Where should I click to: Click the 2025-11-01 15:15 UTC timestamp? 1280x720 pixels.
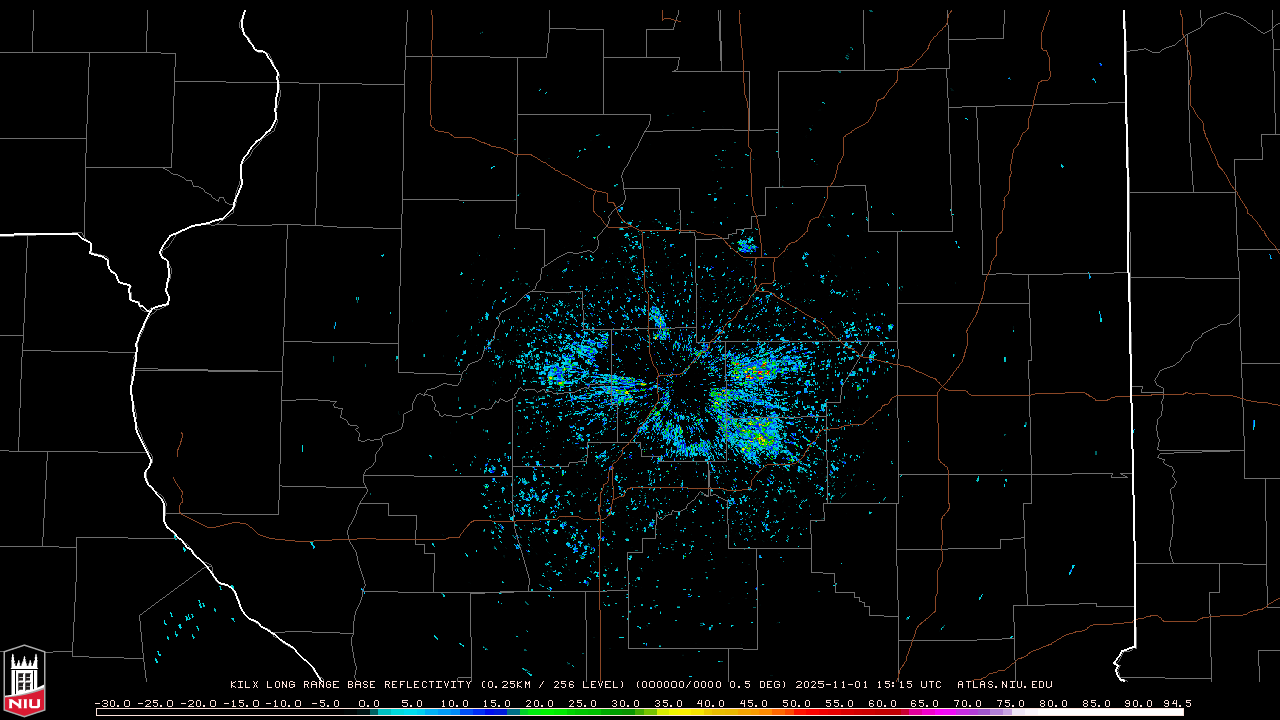[x=868, y=685]
